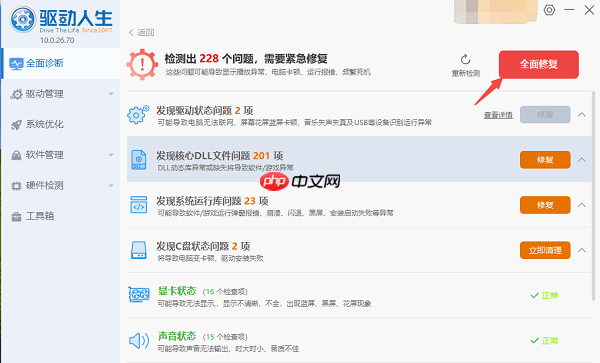Click the 立即清理 button
The height and width of the screenshot is (363, 600).
[545, 250]
